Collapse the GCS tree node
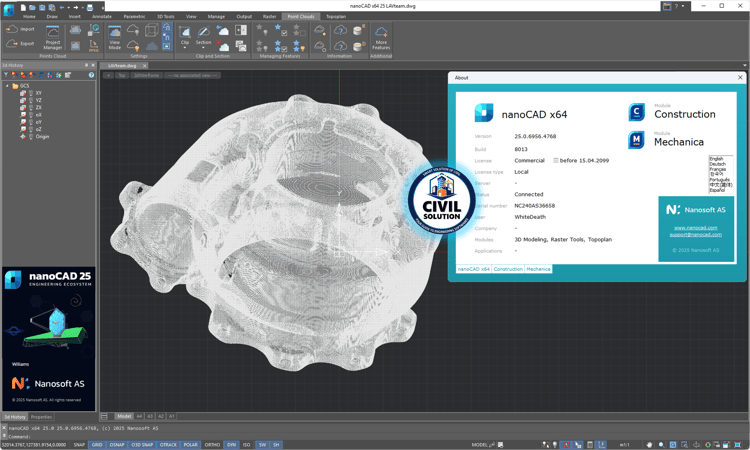This screenshot has width=750, height=450. (x=7, y=86)
